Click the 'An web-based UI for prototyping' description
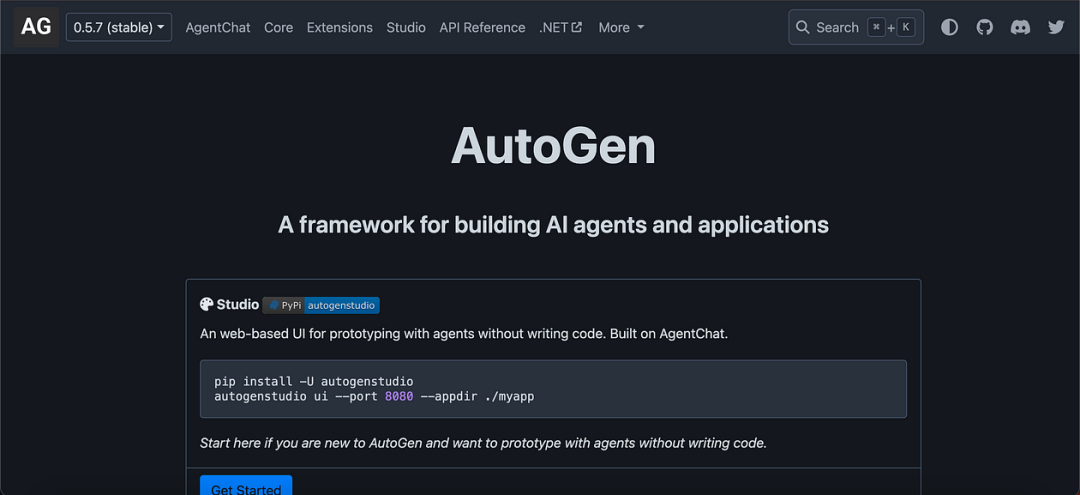This screenshot has height=495, width=1080. (464, 334)
